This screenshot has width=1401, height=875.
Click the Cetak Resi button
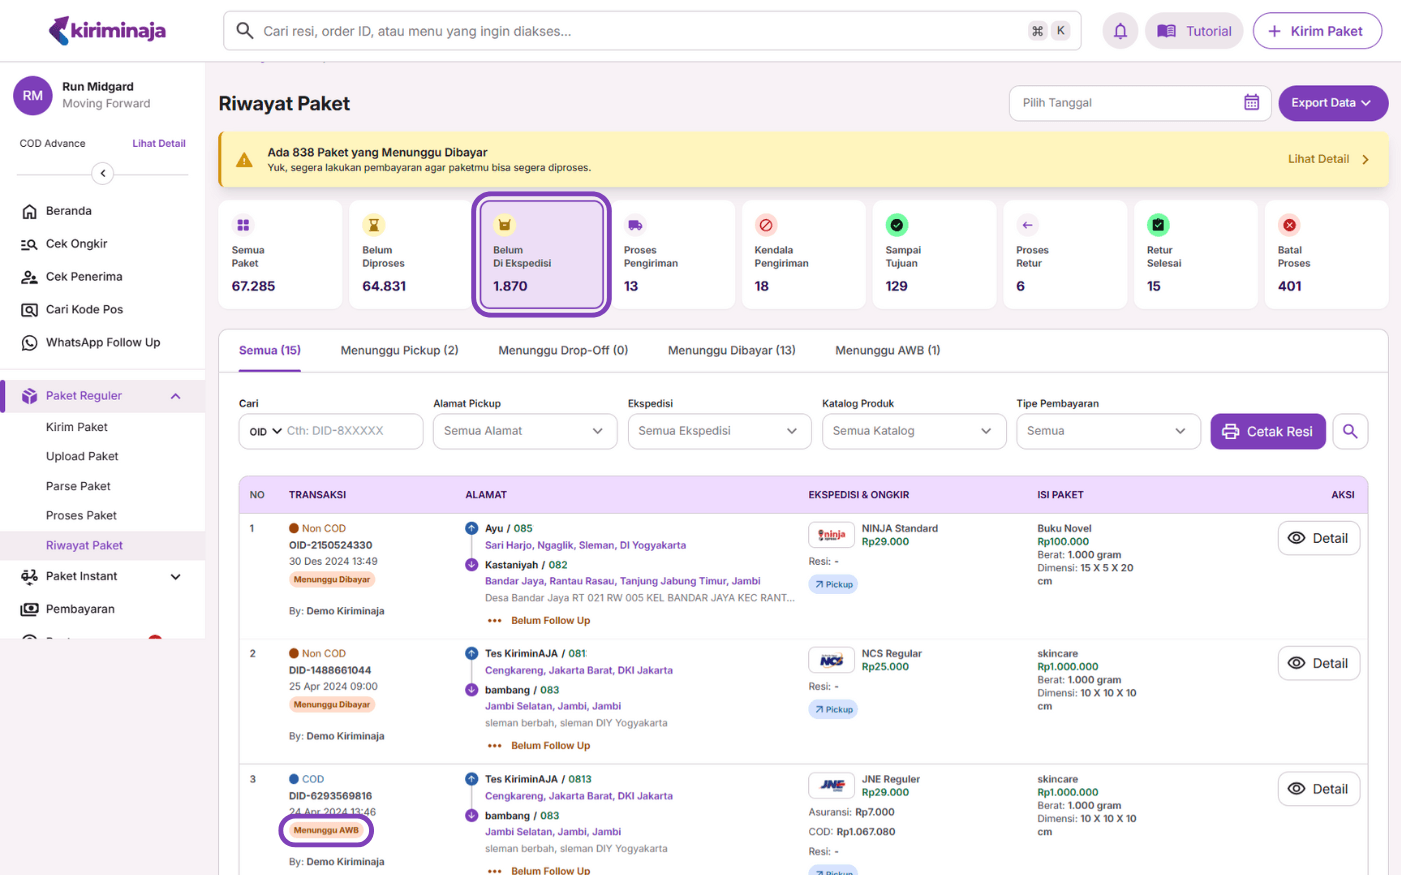(x=1267, y=431)
